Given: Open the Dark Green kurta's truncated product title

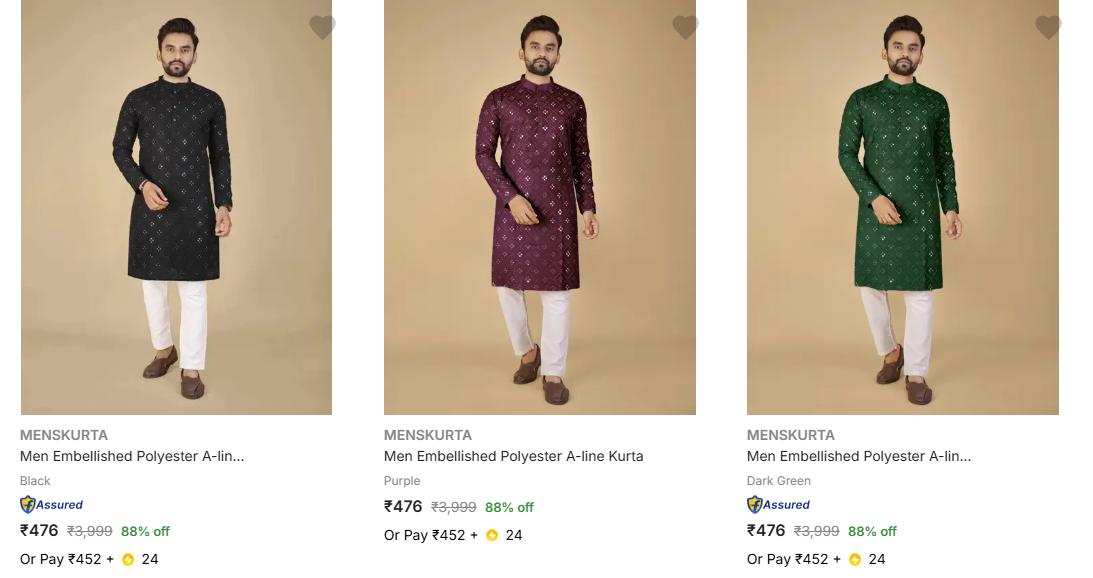Looking at the screenshot, I should [x=859, y=456].
